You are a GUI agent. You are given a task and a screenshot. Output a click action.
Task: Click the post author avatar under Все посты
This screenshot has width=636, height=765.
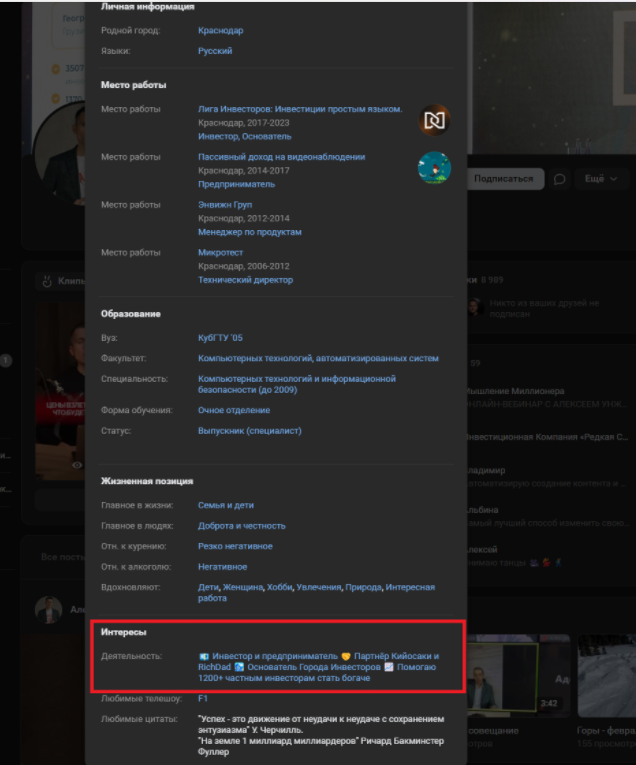(49, 609)
